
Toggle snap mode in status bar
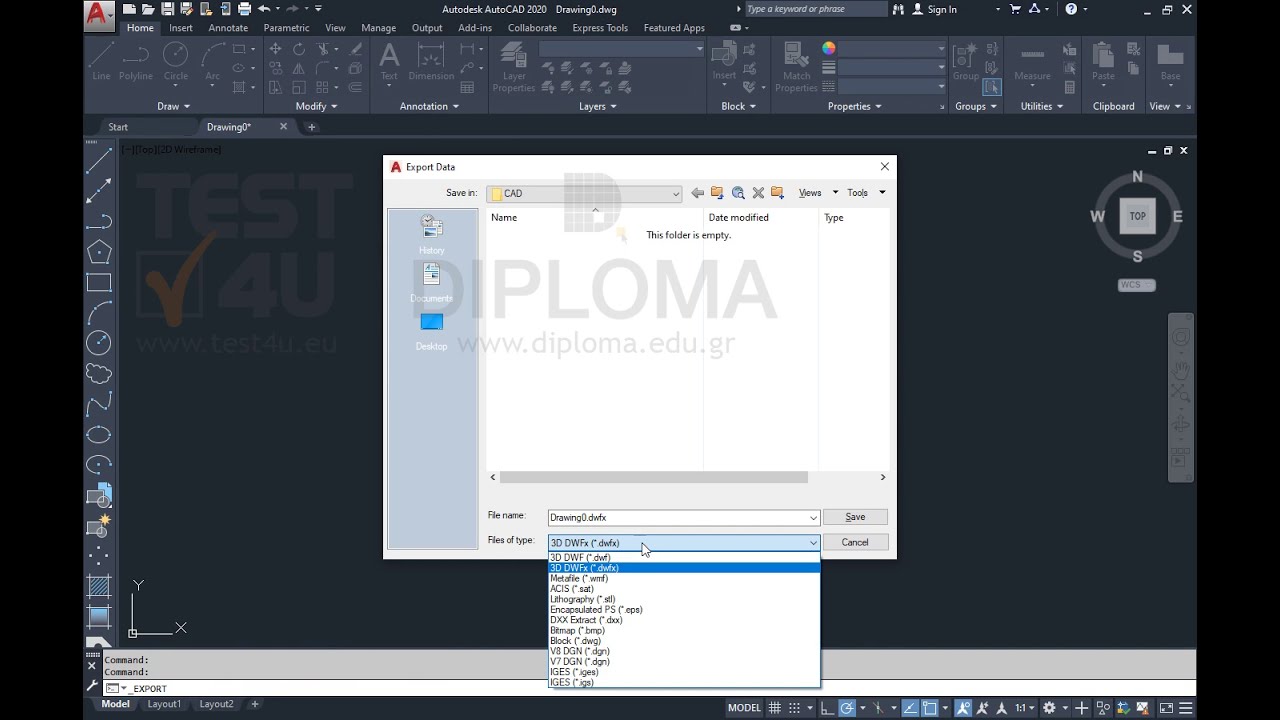793,708
